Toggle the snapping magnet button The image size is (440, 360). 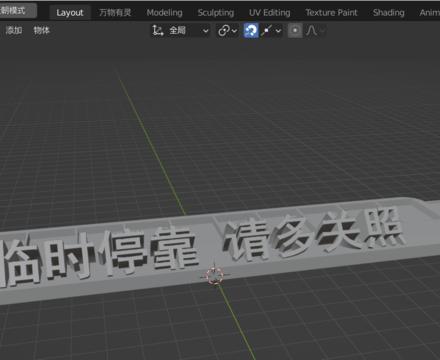pos(251,31)
